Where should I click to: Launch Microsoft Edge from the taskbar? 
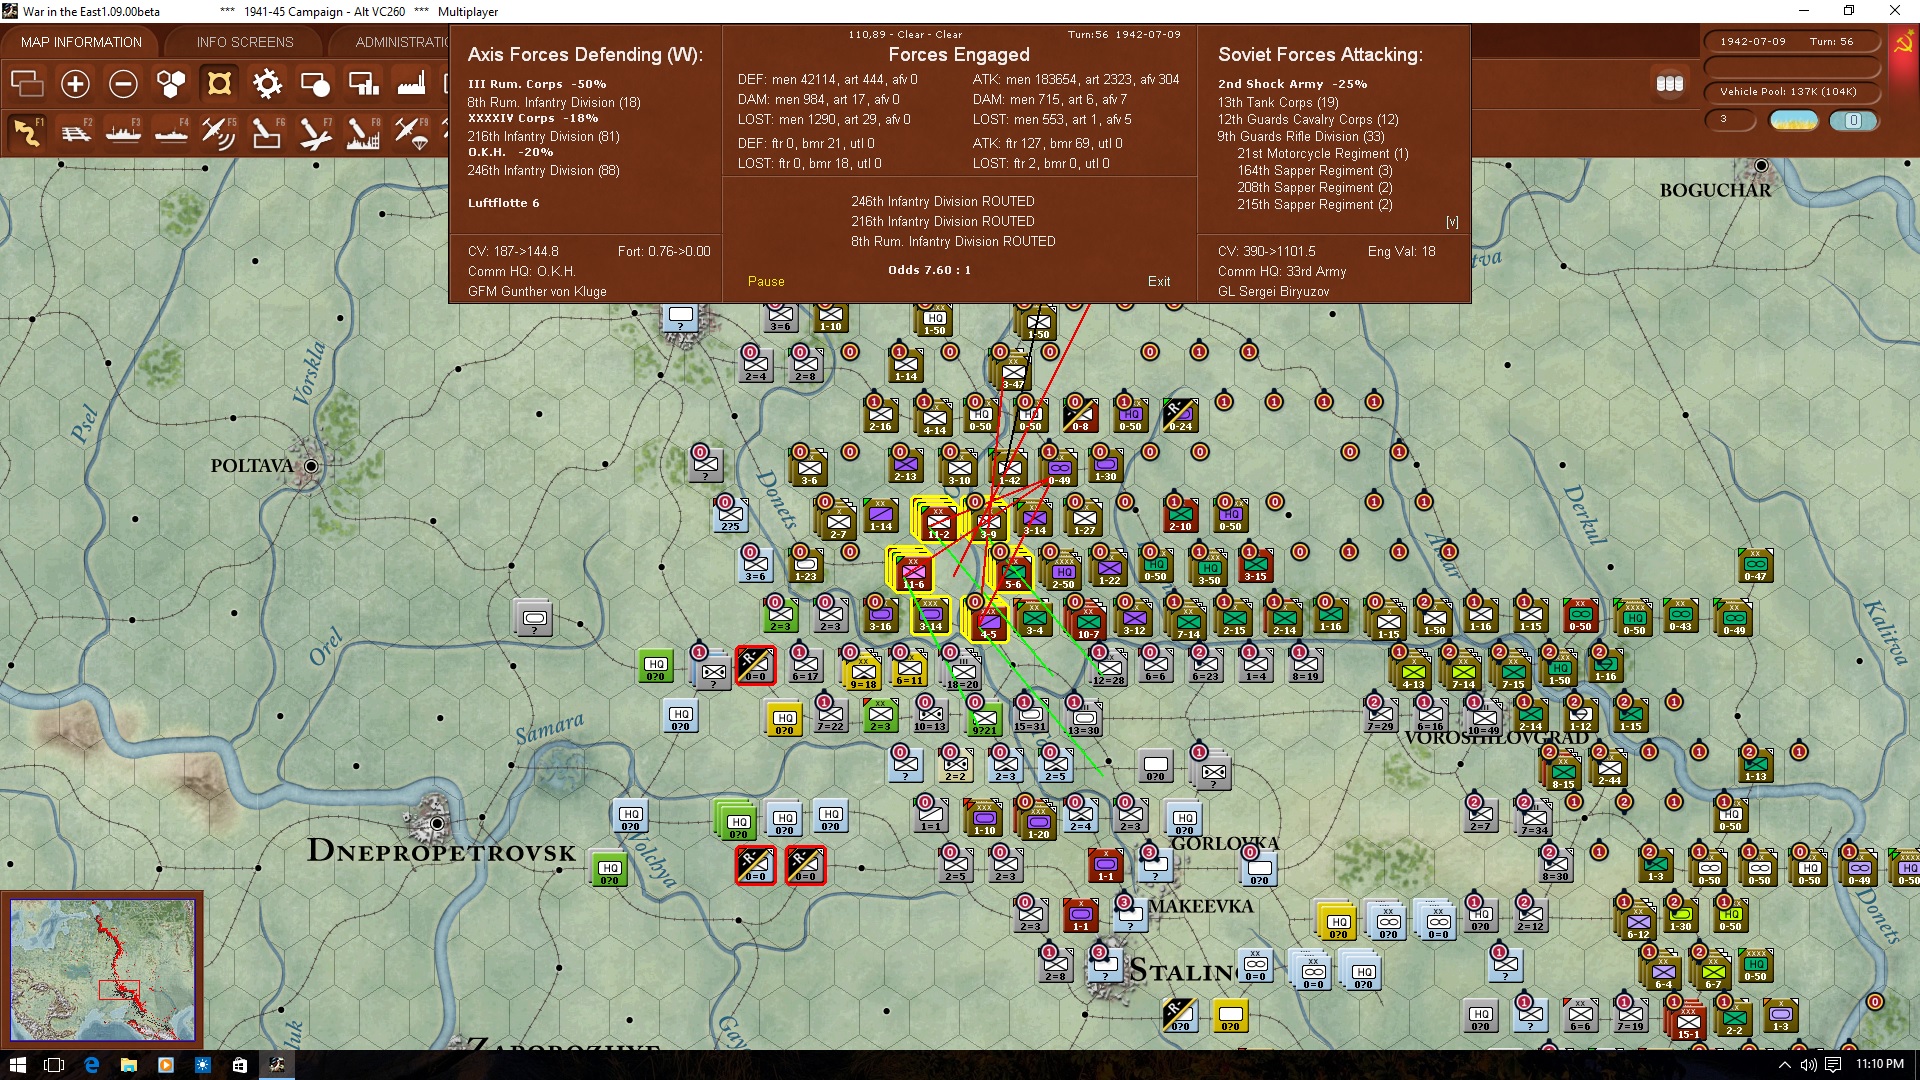click(x=91, y=1065)
